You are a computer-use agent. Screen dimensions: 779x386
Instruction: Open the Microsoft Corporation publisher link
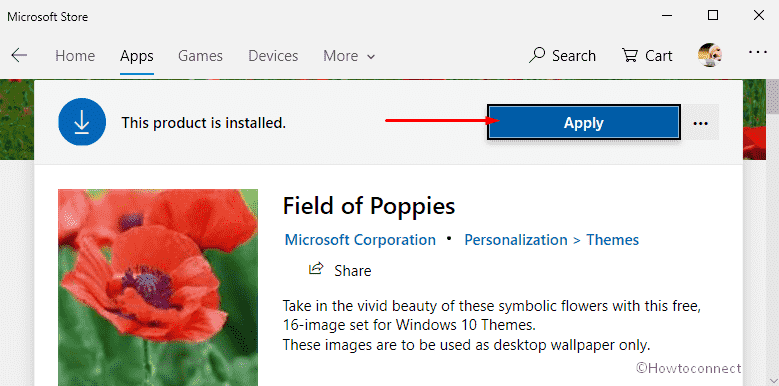pyautogui.click(x=360, y=240)
